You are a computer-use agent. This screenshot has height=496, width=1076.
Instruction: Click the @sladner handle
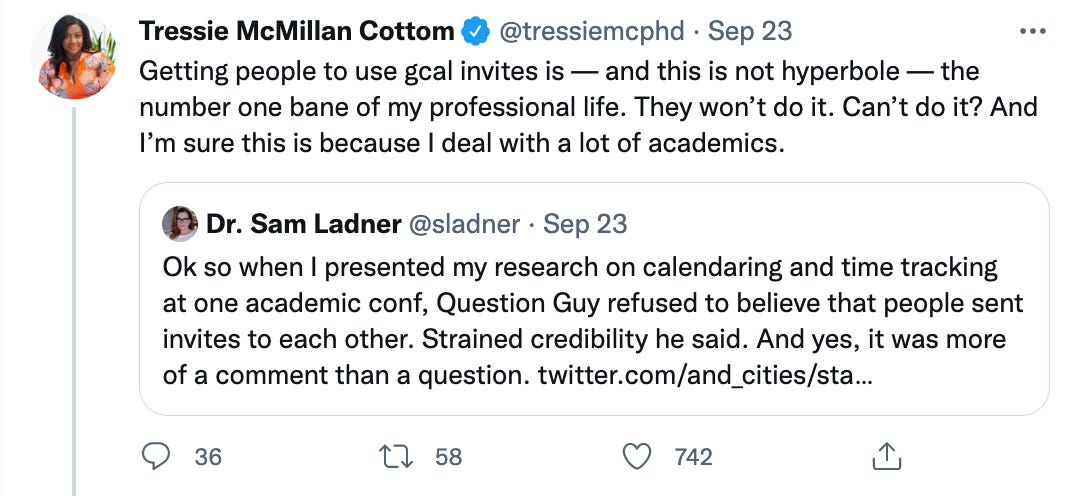pos(465,224)
